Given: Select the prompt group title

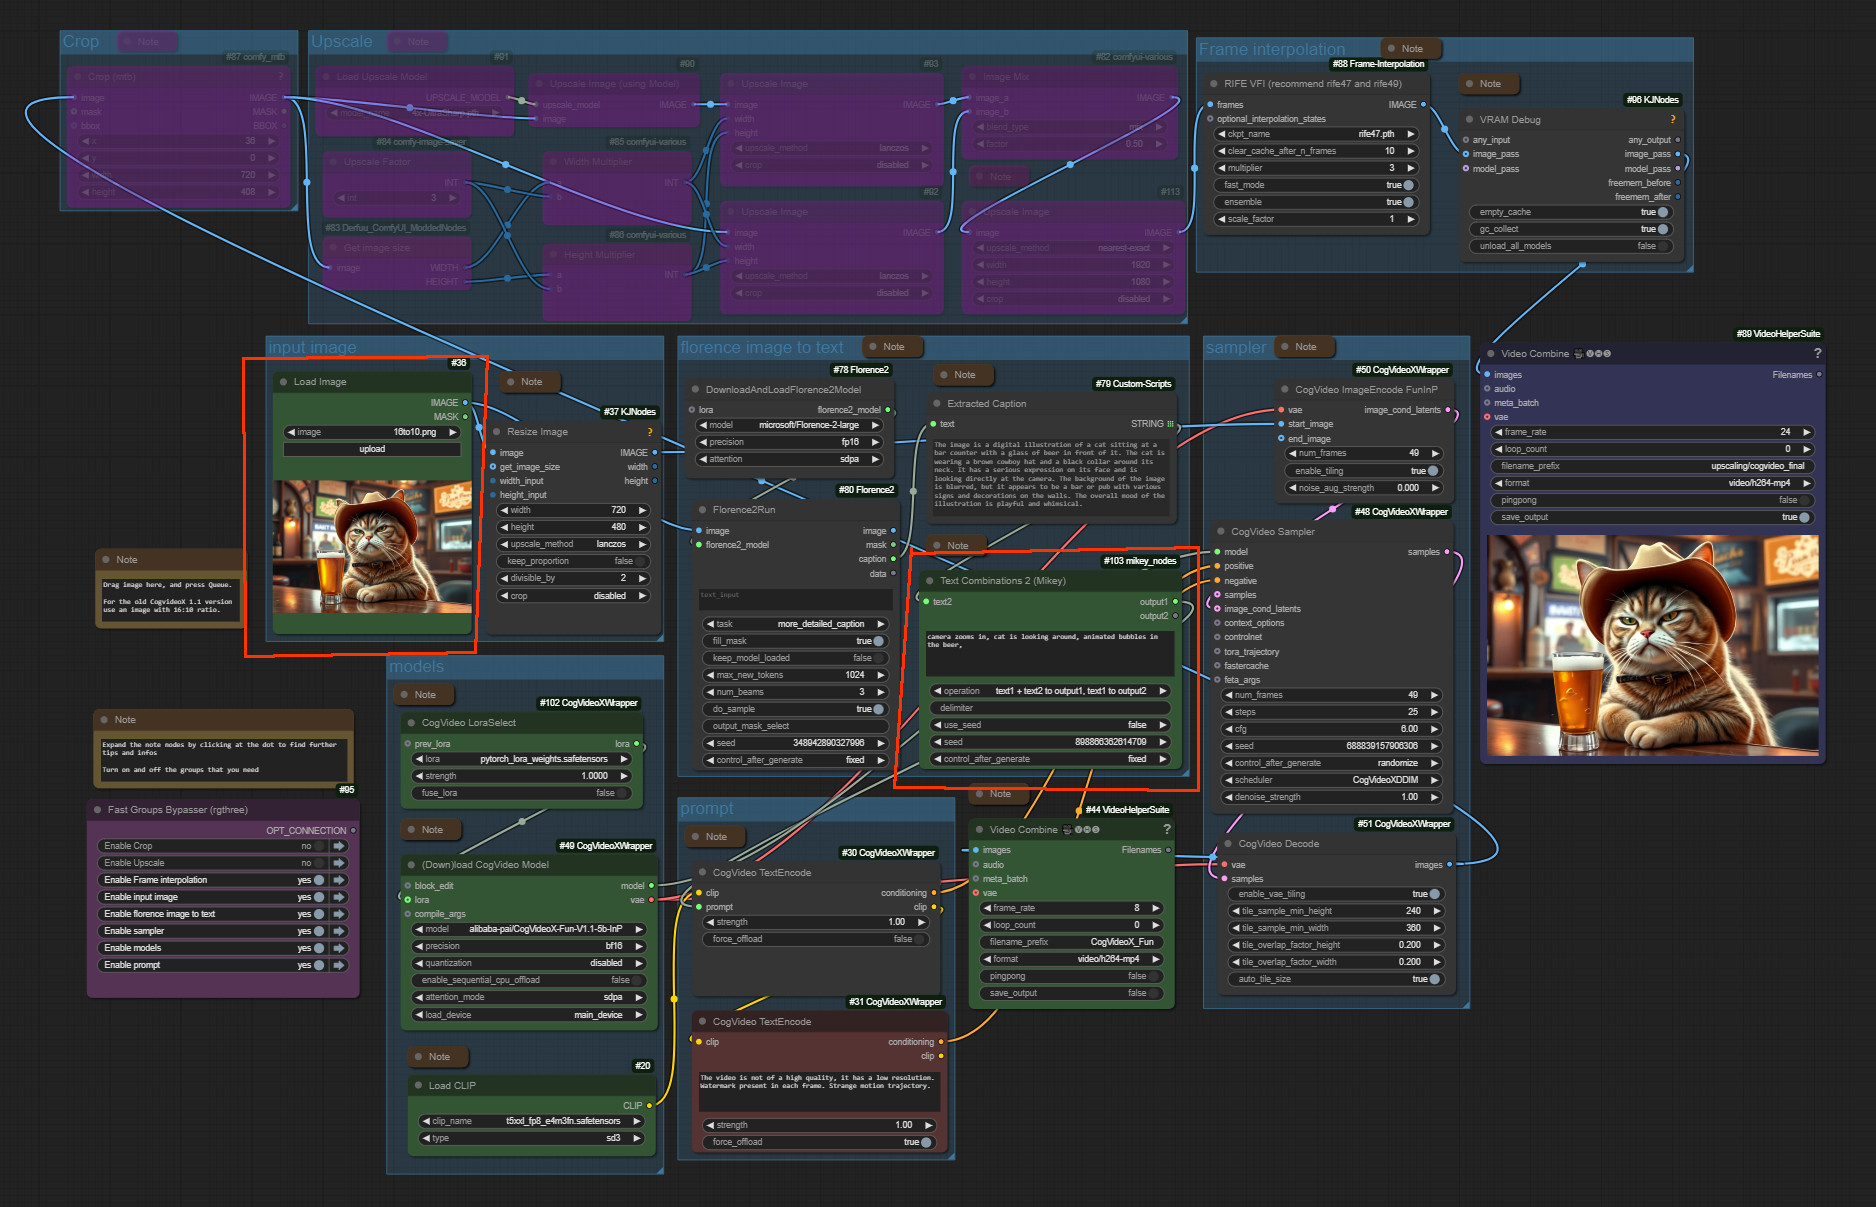Looking at the screenshot, I should click(706, 808).
